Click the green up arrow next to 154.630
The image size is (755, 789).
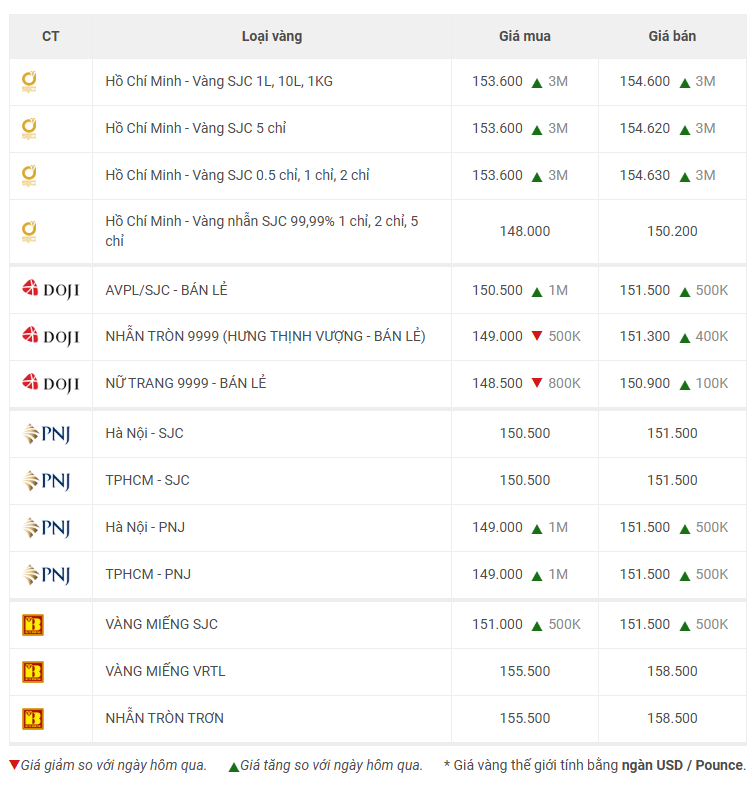pos(684,176)
